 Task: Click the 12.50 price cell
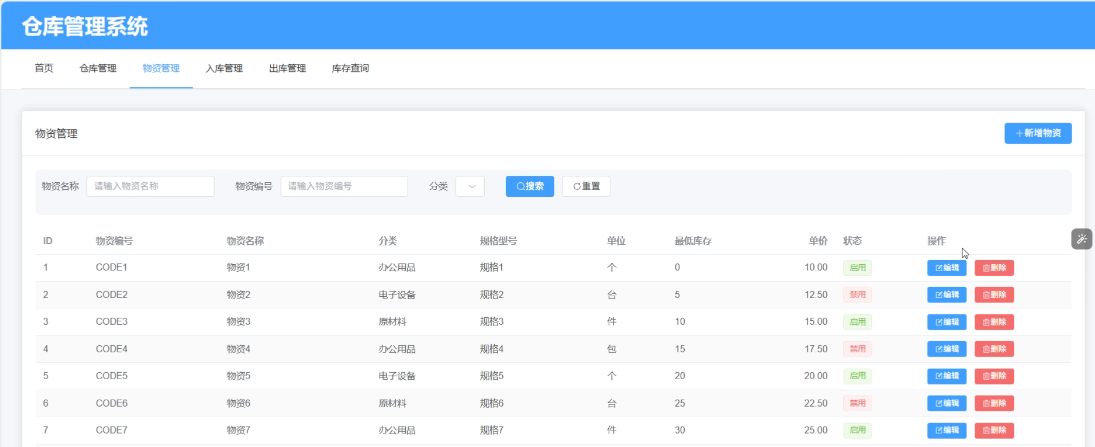pyautogui.click(x=816, y=295)
